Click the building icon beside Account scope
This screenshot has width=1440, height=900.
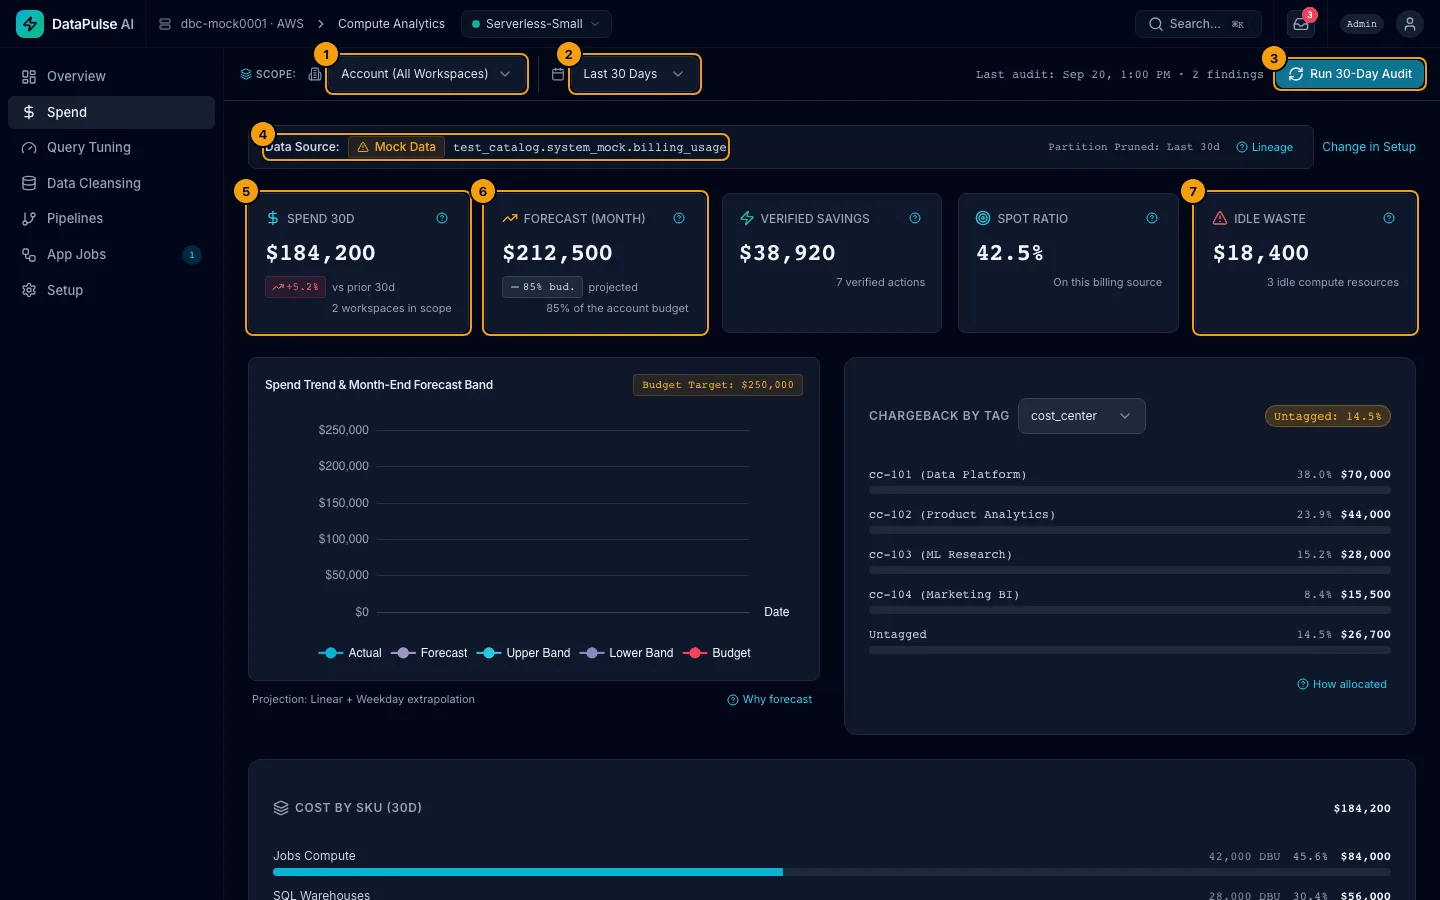tap(315, 74)
